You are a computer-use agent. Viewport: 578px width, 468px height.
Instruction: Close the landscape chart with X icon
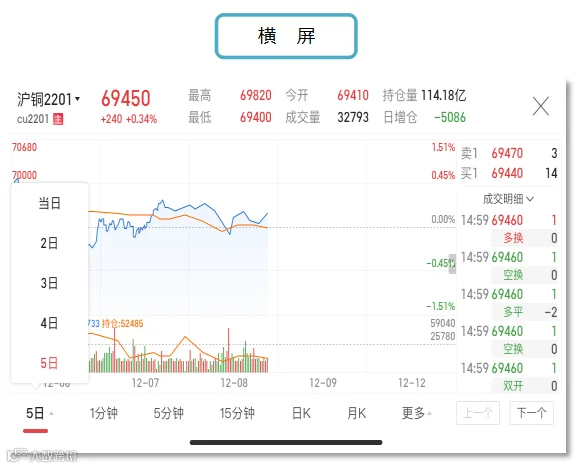pyautogui.click(x=540, y=106)
